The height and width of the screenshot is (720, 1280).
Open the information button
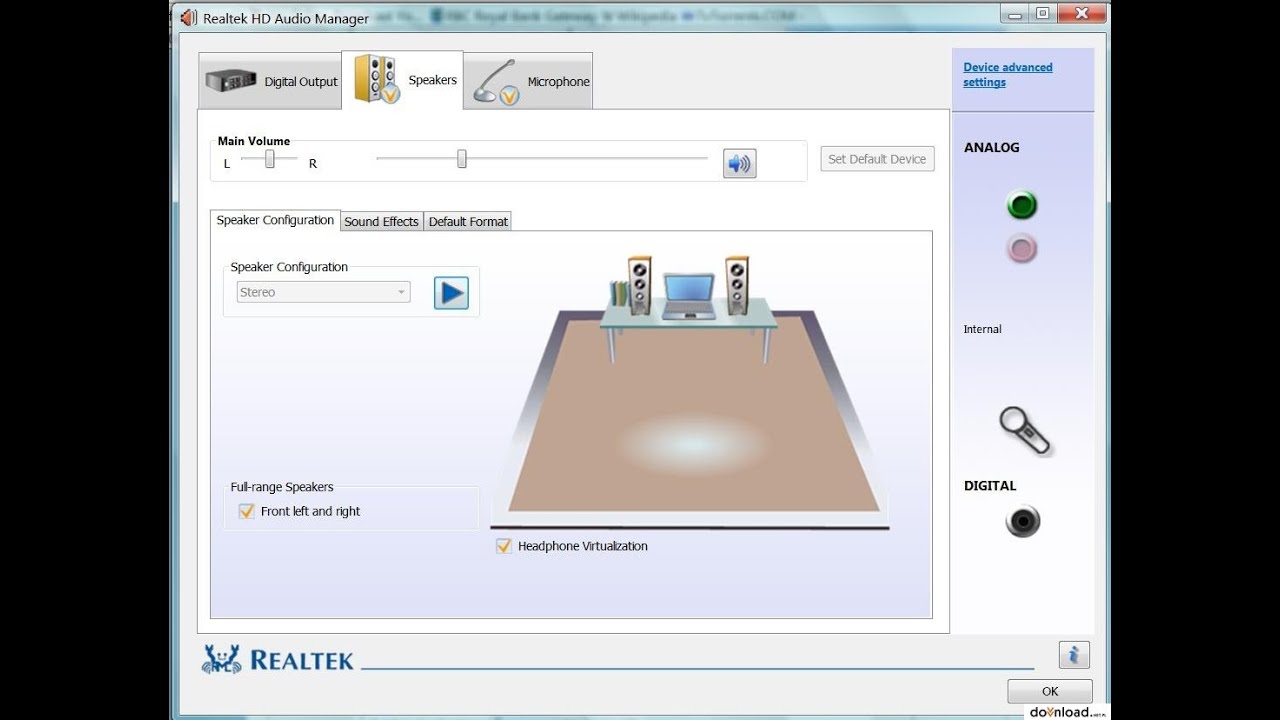tap(1074, 655)
